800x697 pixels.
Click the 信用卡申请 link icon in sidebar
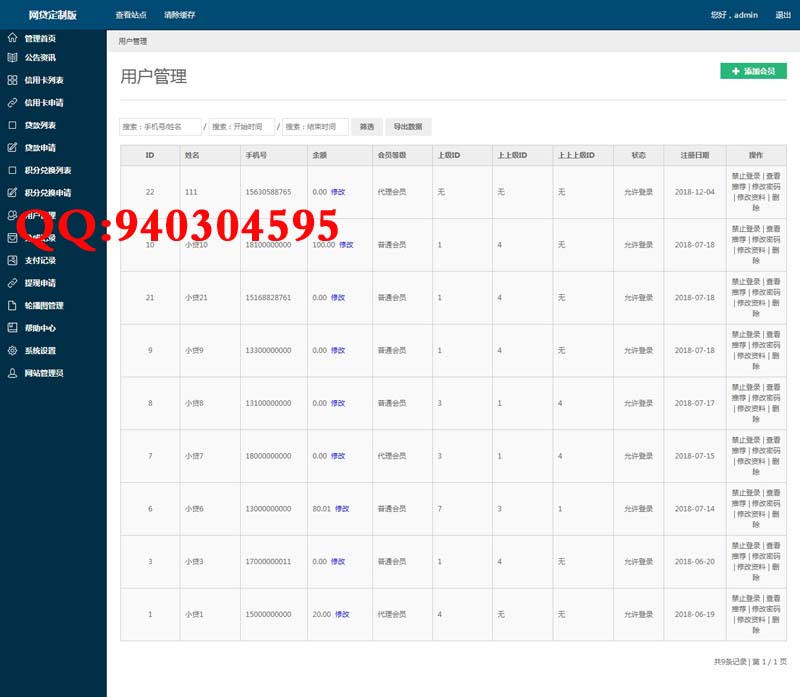(12, 103)
